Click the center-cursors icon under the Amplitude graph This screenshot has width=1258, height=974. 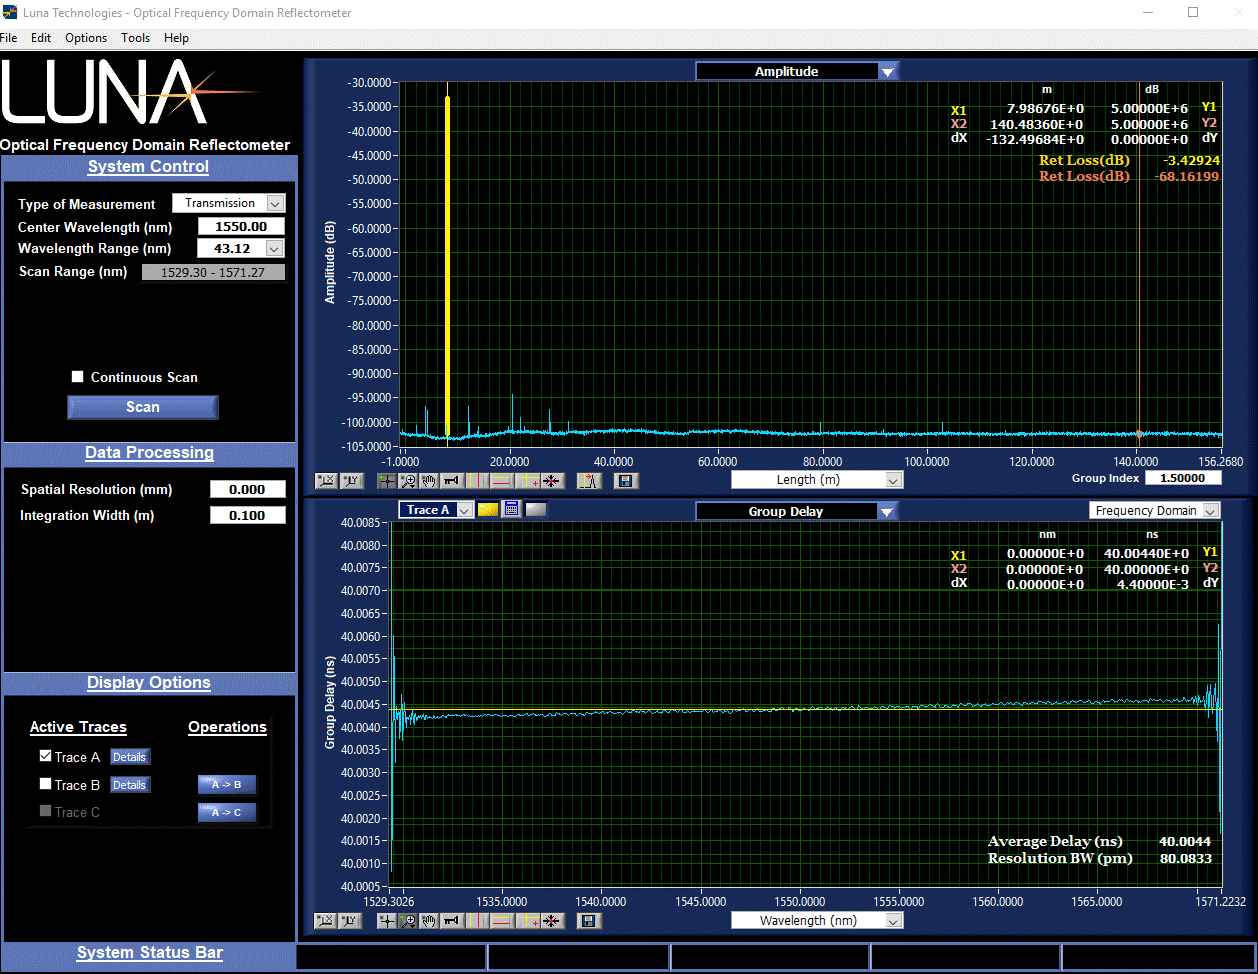click(x=552, y=481)
